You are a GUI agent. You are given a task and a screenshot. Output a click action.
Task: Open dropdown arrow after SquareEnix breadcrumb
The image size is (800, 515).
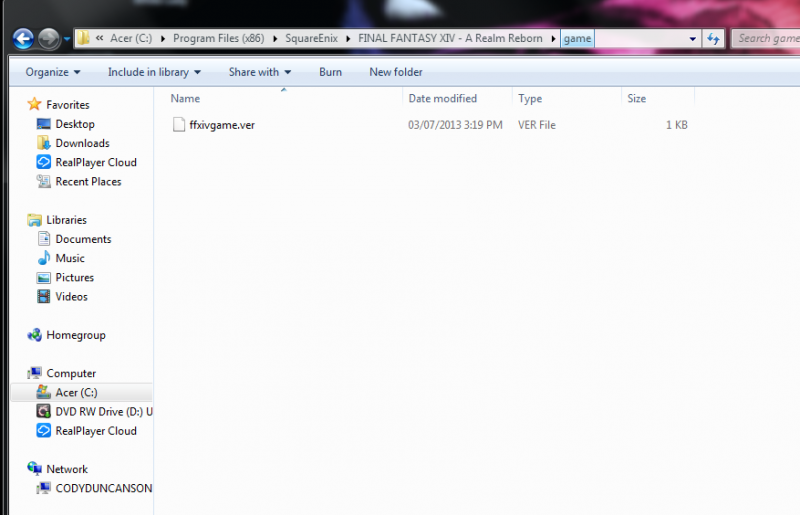coord(348,38)
